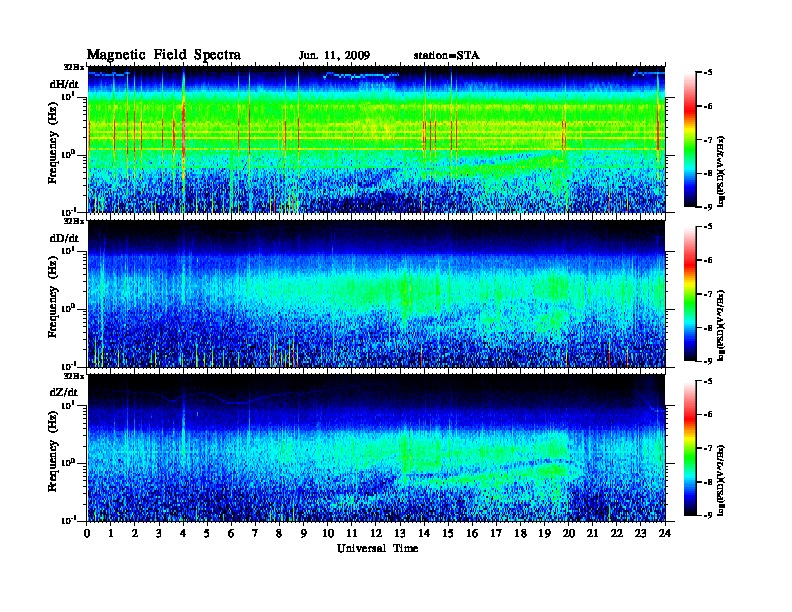792x612 pixels.
Task: Click the "-7" tick on the dH/dt color bar
Action: 708,140
